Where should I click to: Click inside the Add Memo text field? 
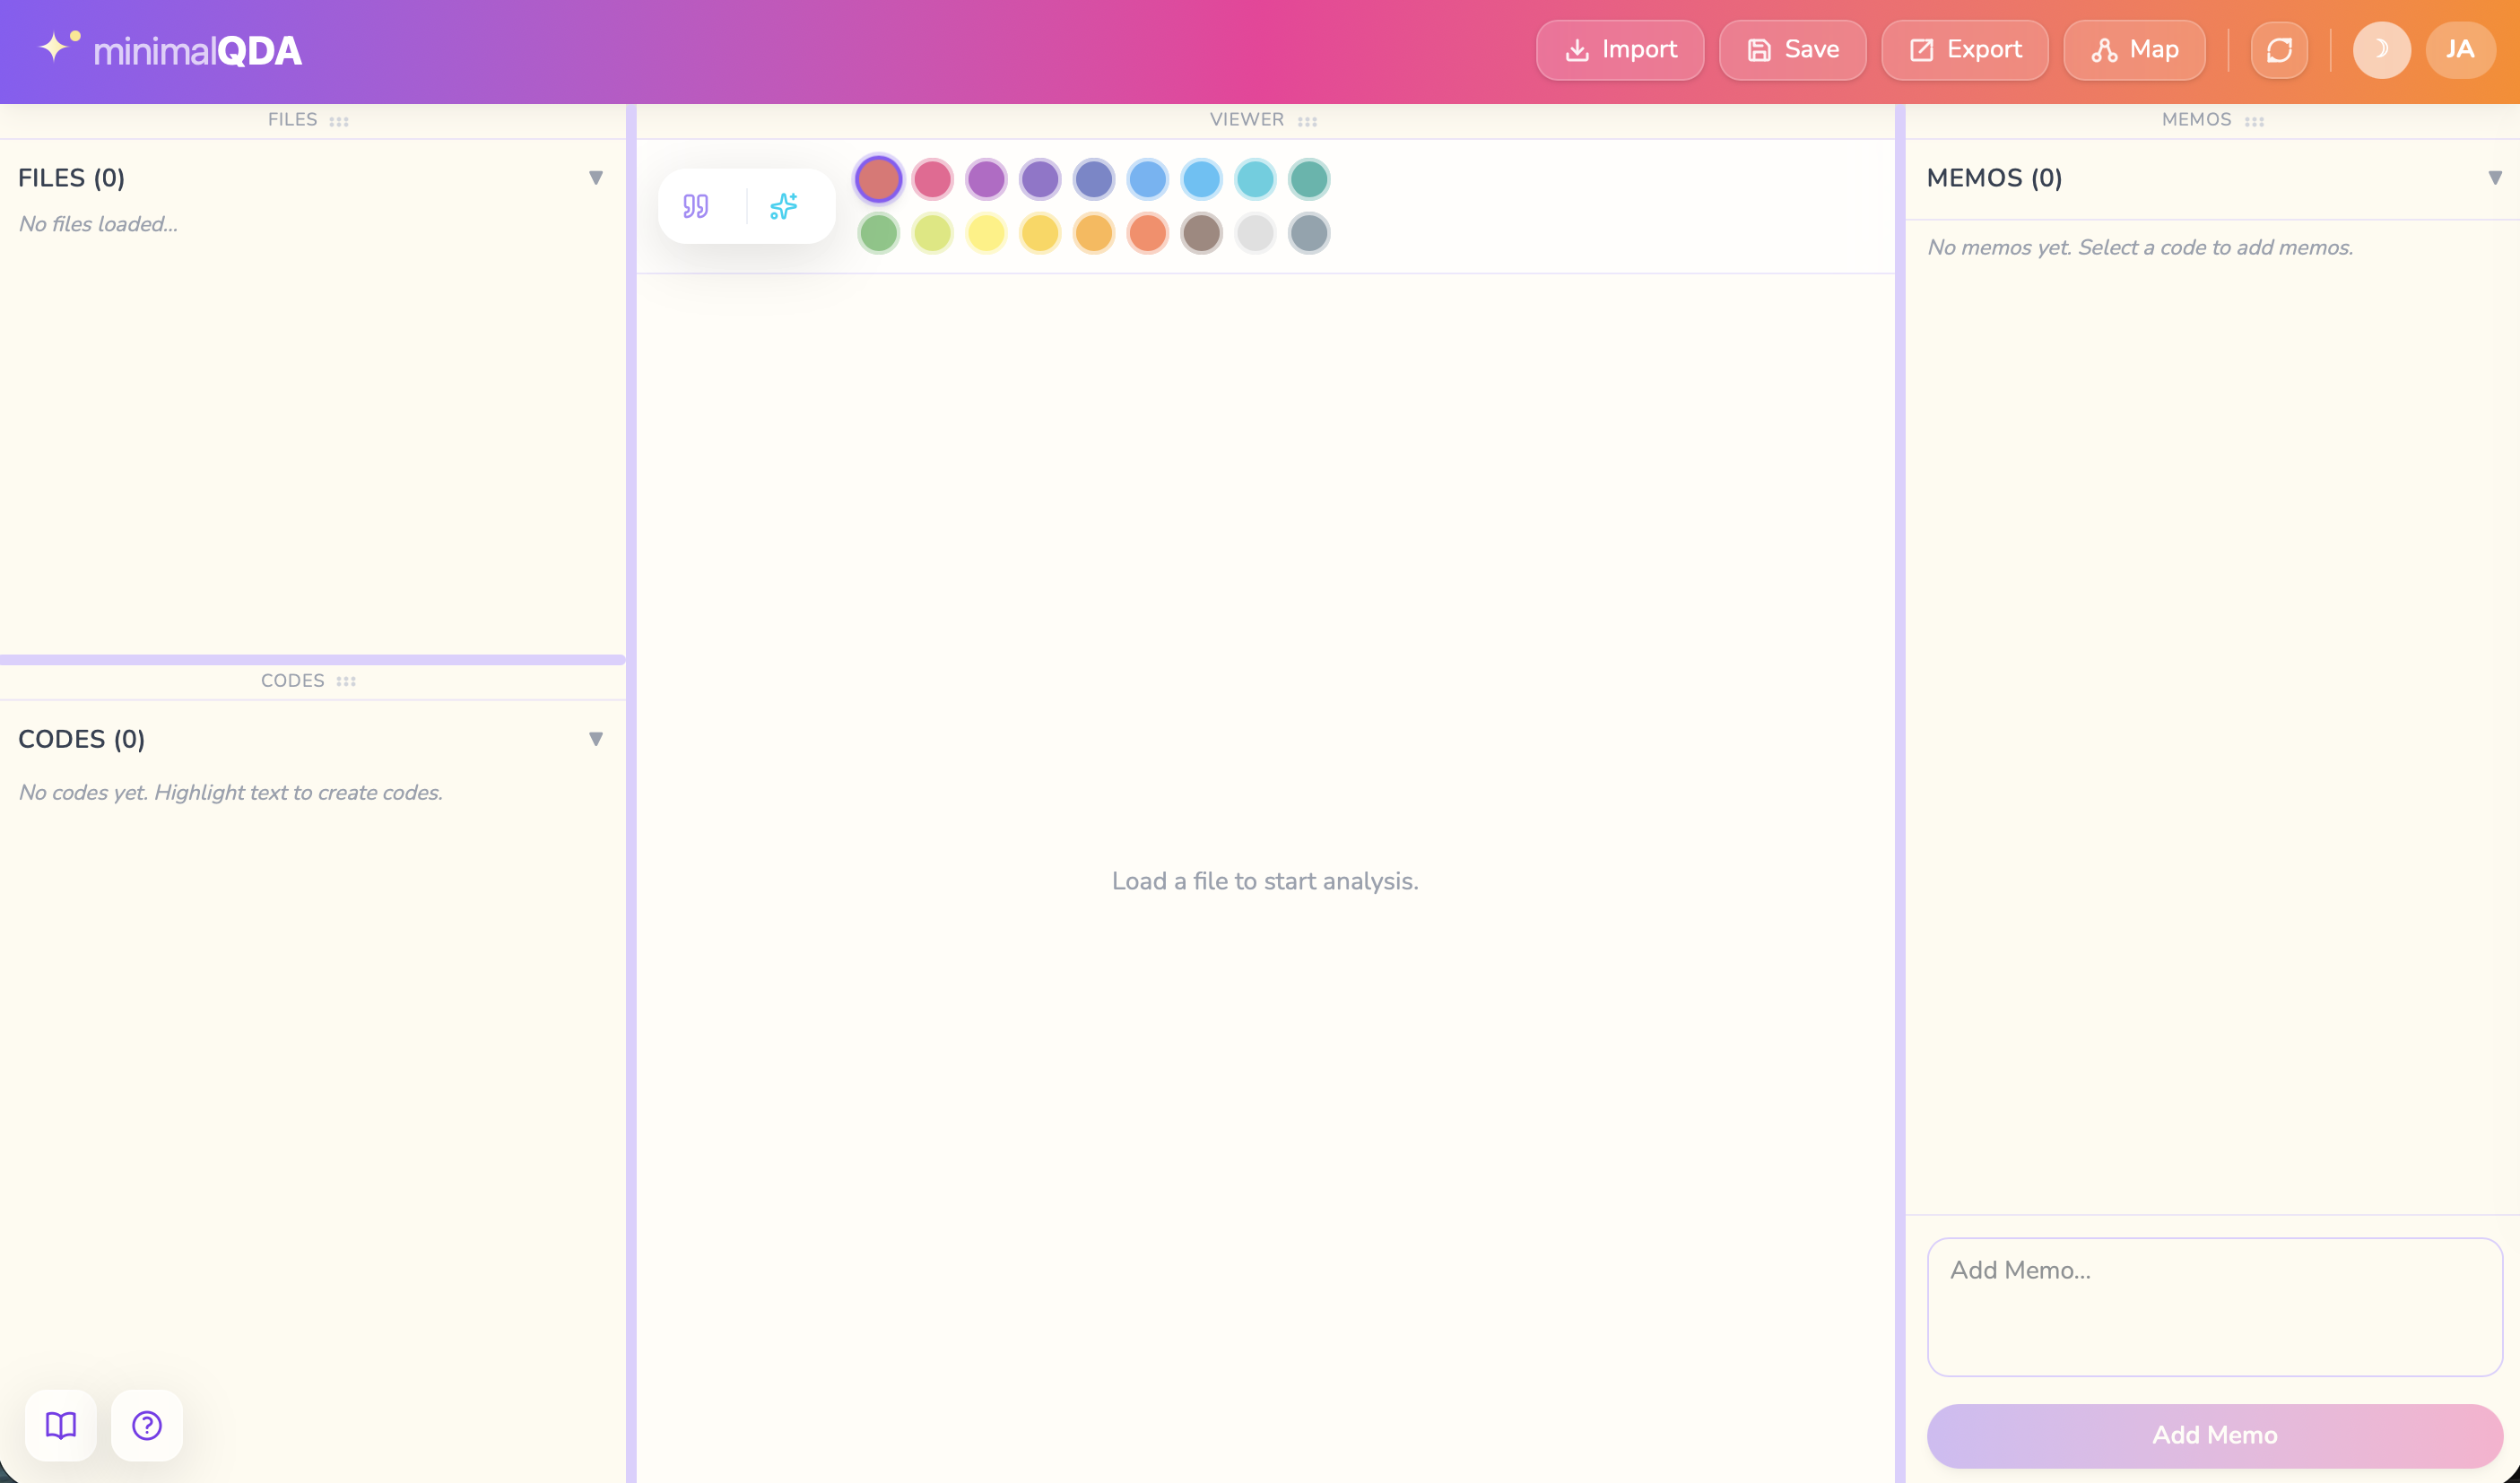2213,1306
